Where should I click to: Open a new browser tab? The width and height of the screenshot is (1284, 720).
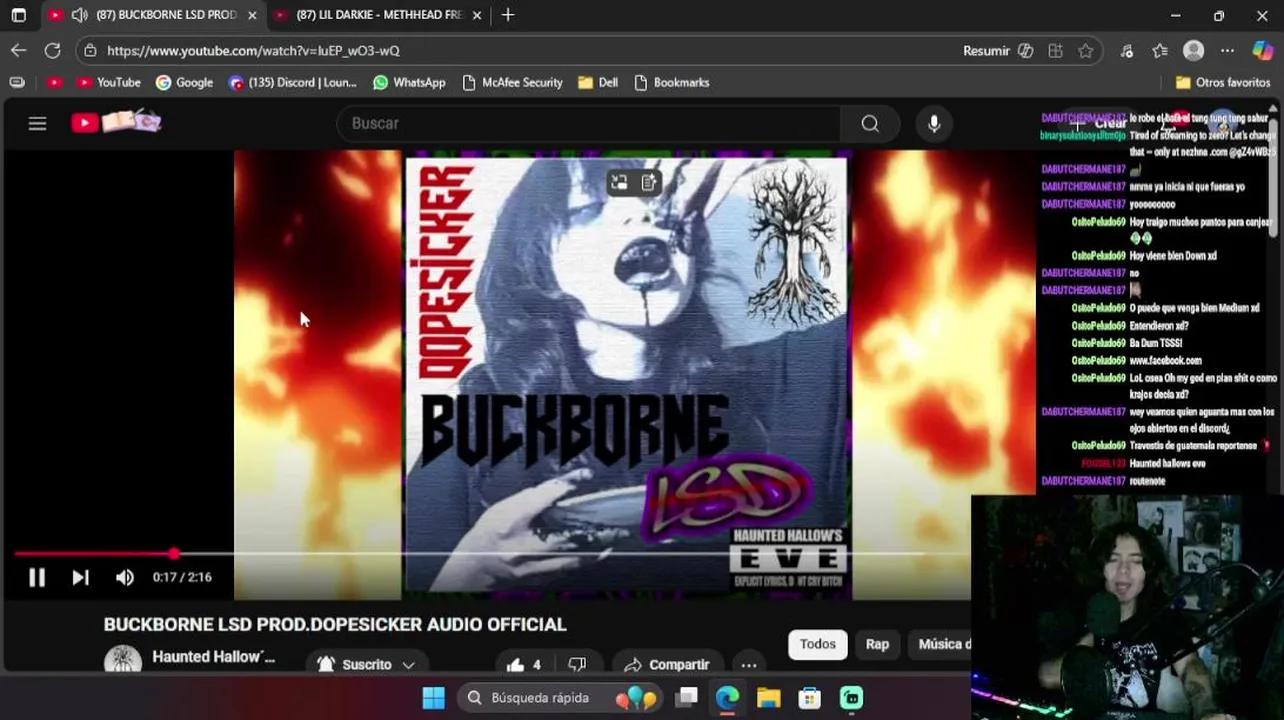tap(508, 15)
